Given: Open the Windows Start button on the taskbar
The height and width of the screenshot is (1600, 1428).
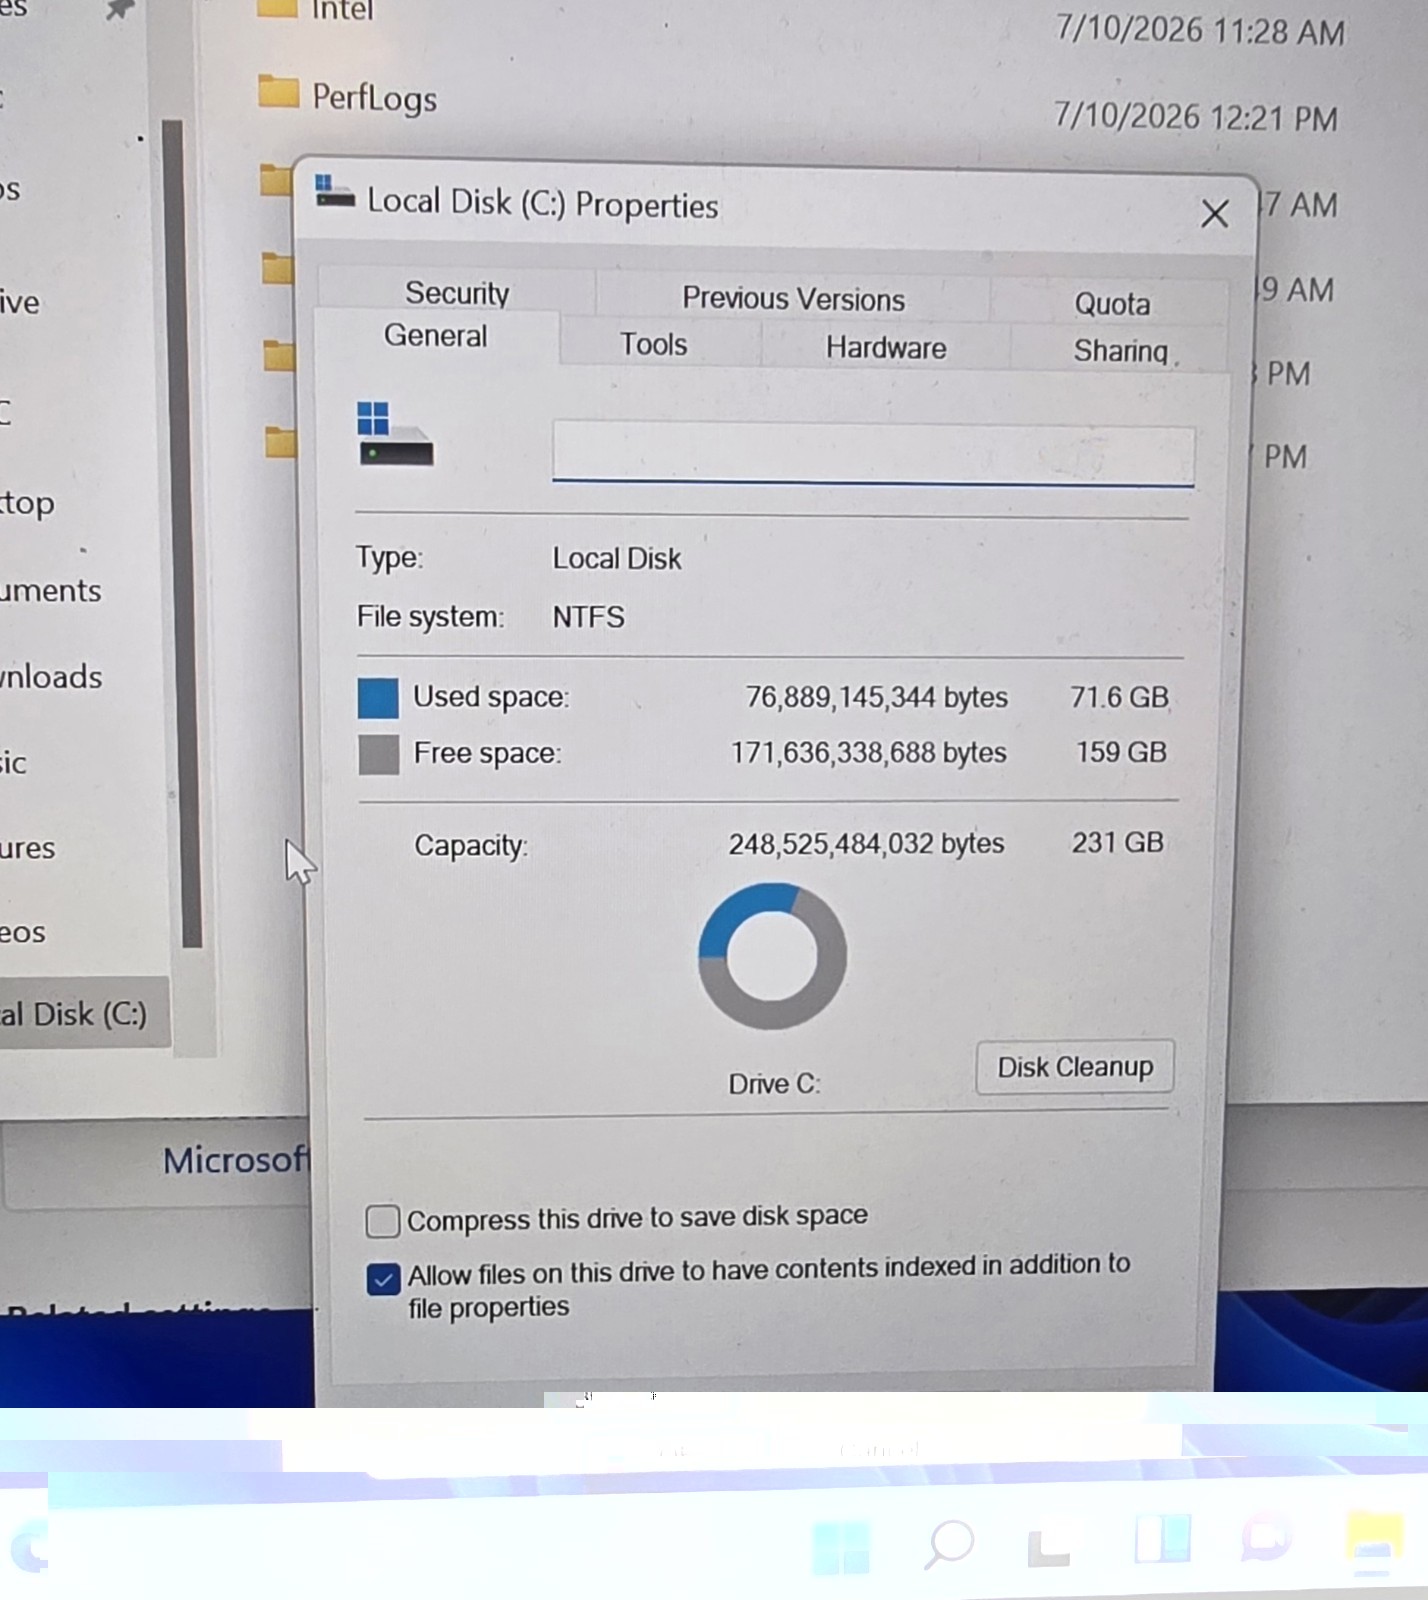Looking at the screenshot, I should (841, 1546).
